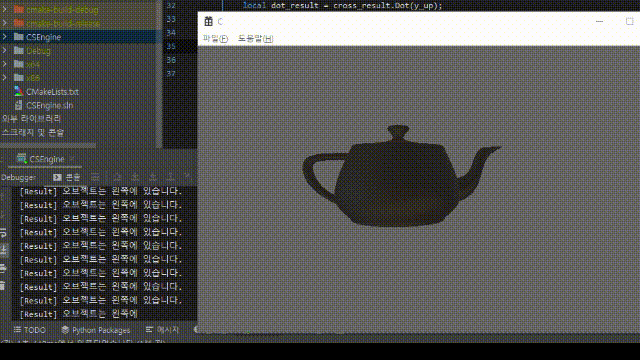Viewport: 640px width, 360px height.
Task: Select the cmake-build-debug folder
Action: [62, 9]
